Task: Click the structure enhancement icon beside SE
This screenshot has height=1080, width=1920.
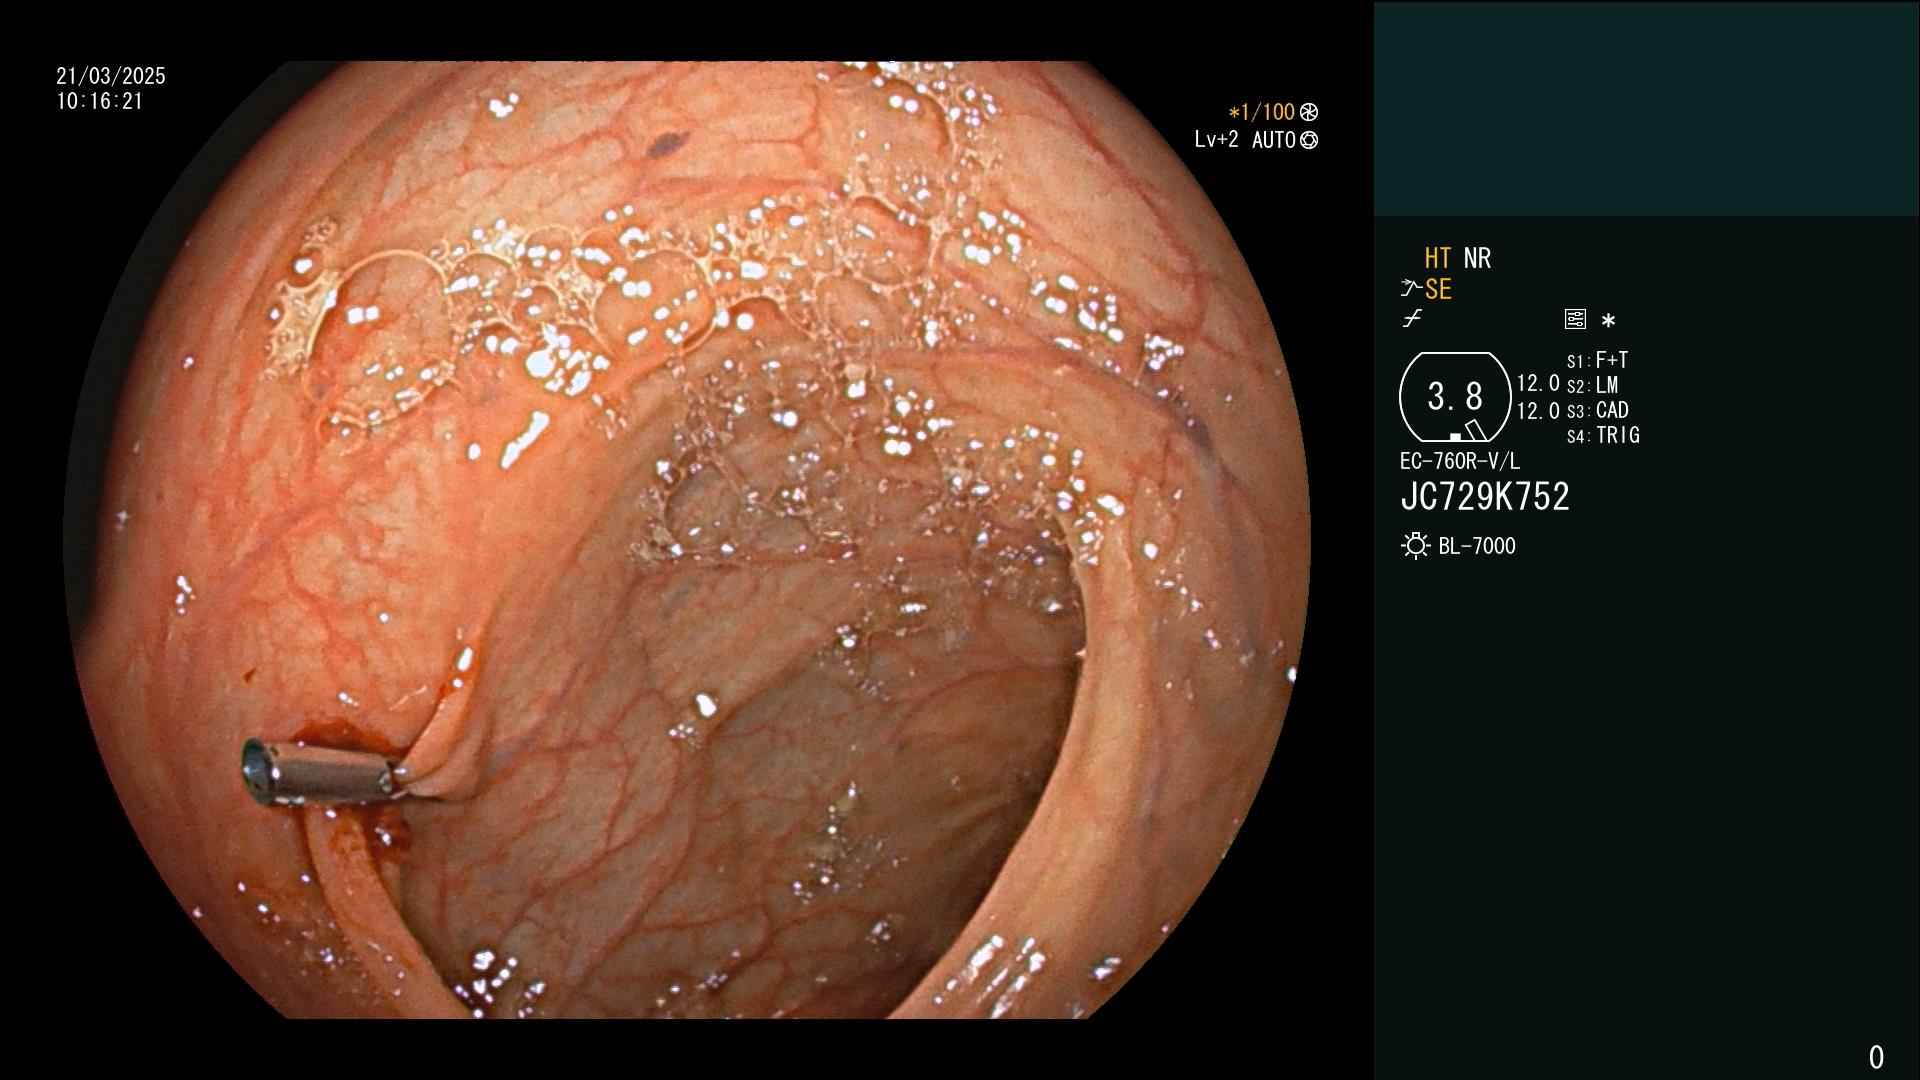Action: (x=1411, y=289)
